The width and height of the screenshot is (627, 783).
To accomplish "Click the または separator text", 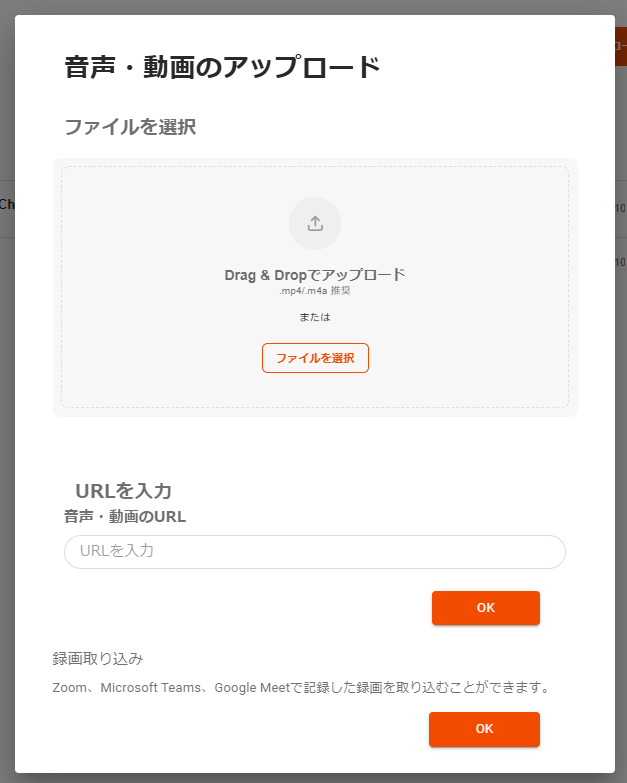I will tap(315, 317).
